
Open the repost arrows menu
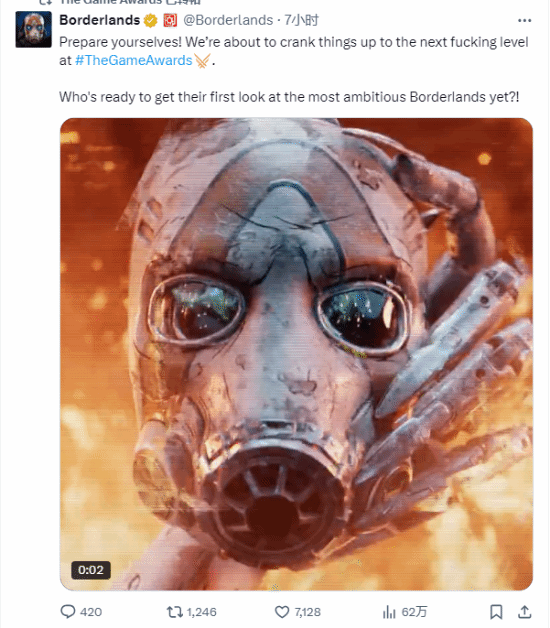pos(174,612)
